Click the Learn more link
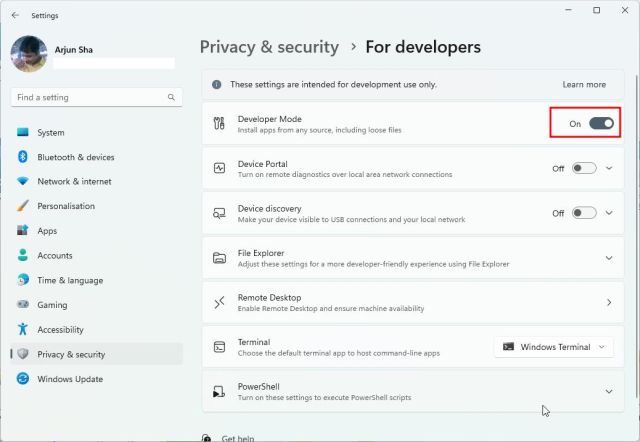The image size is (640, 442). [584, 85]
